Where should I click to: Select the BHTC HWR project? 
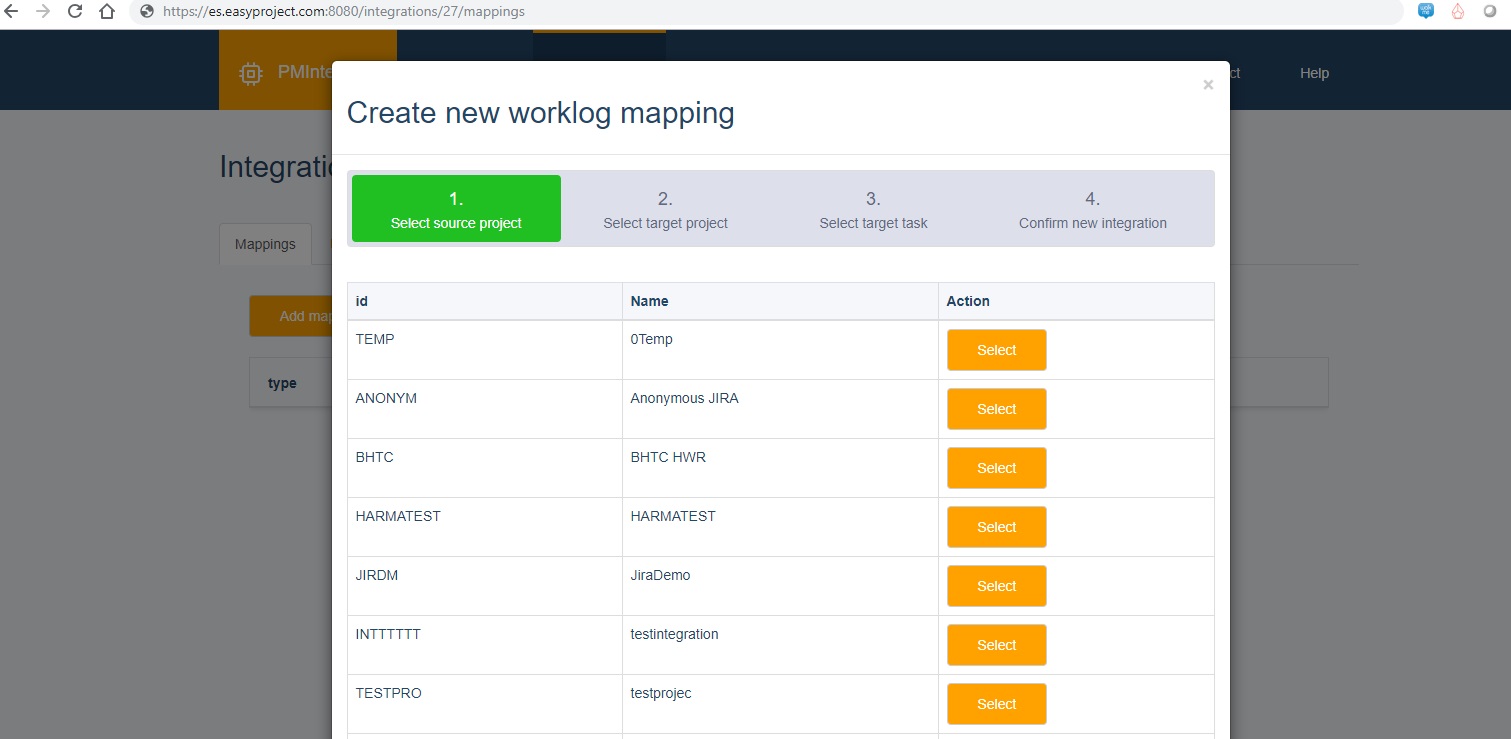point(996,468)
